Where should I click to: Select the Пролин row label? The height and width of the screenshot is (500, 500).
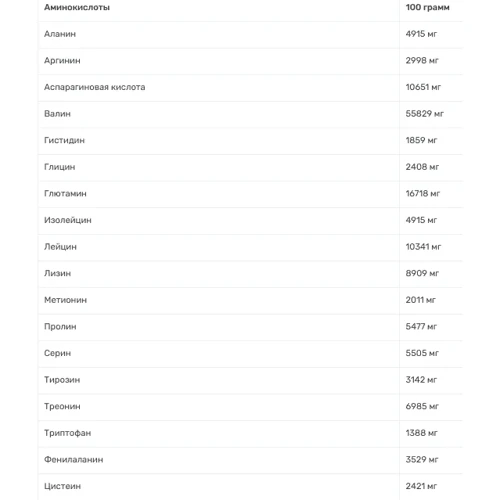(x=60, y=327)
